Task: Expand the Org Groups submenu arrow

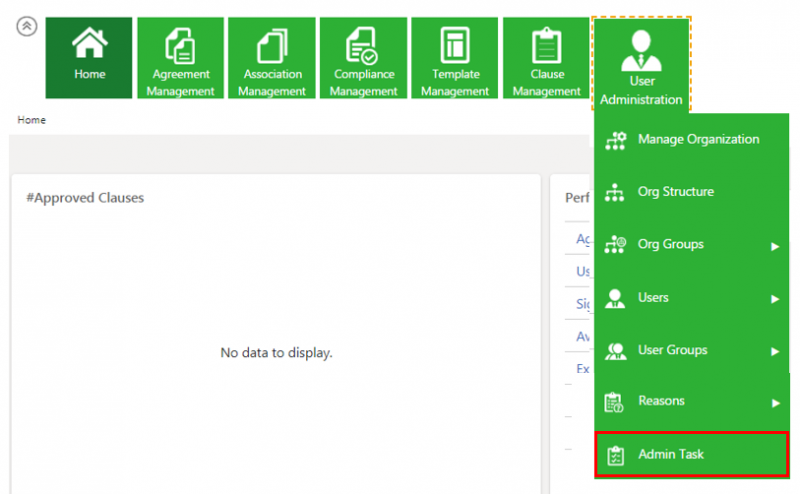Action: (775, 246)
